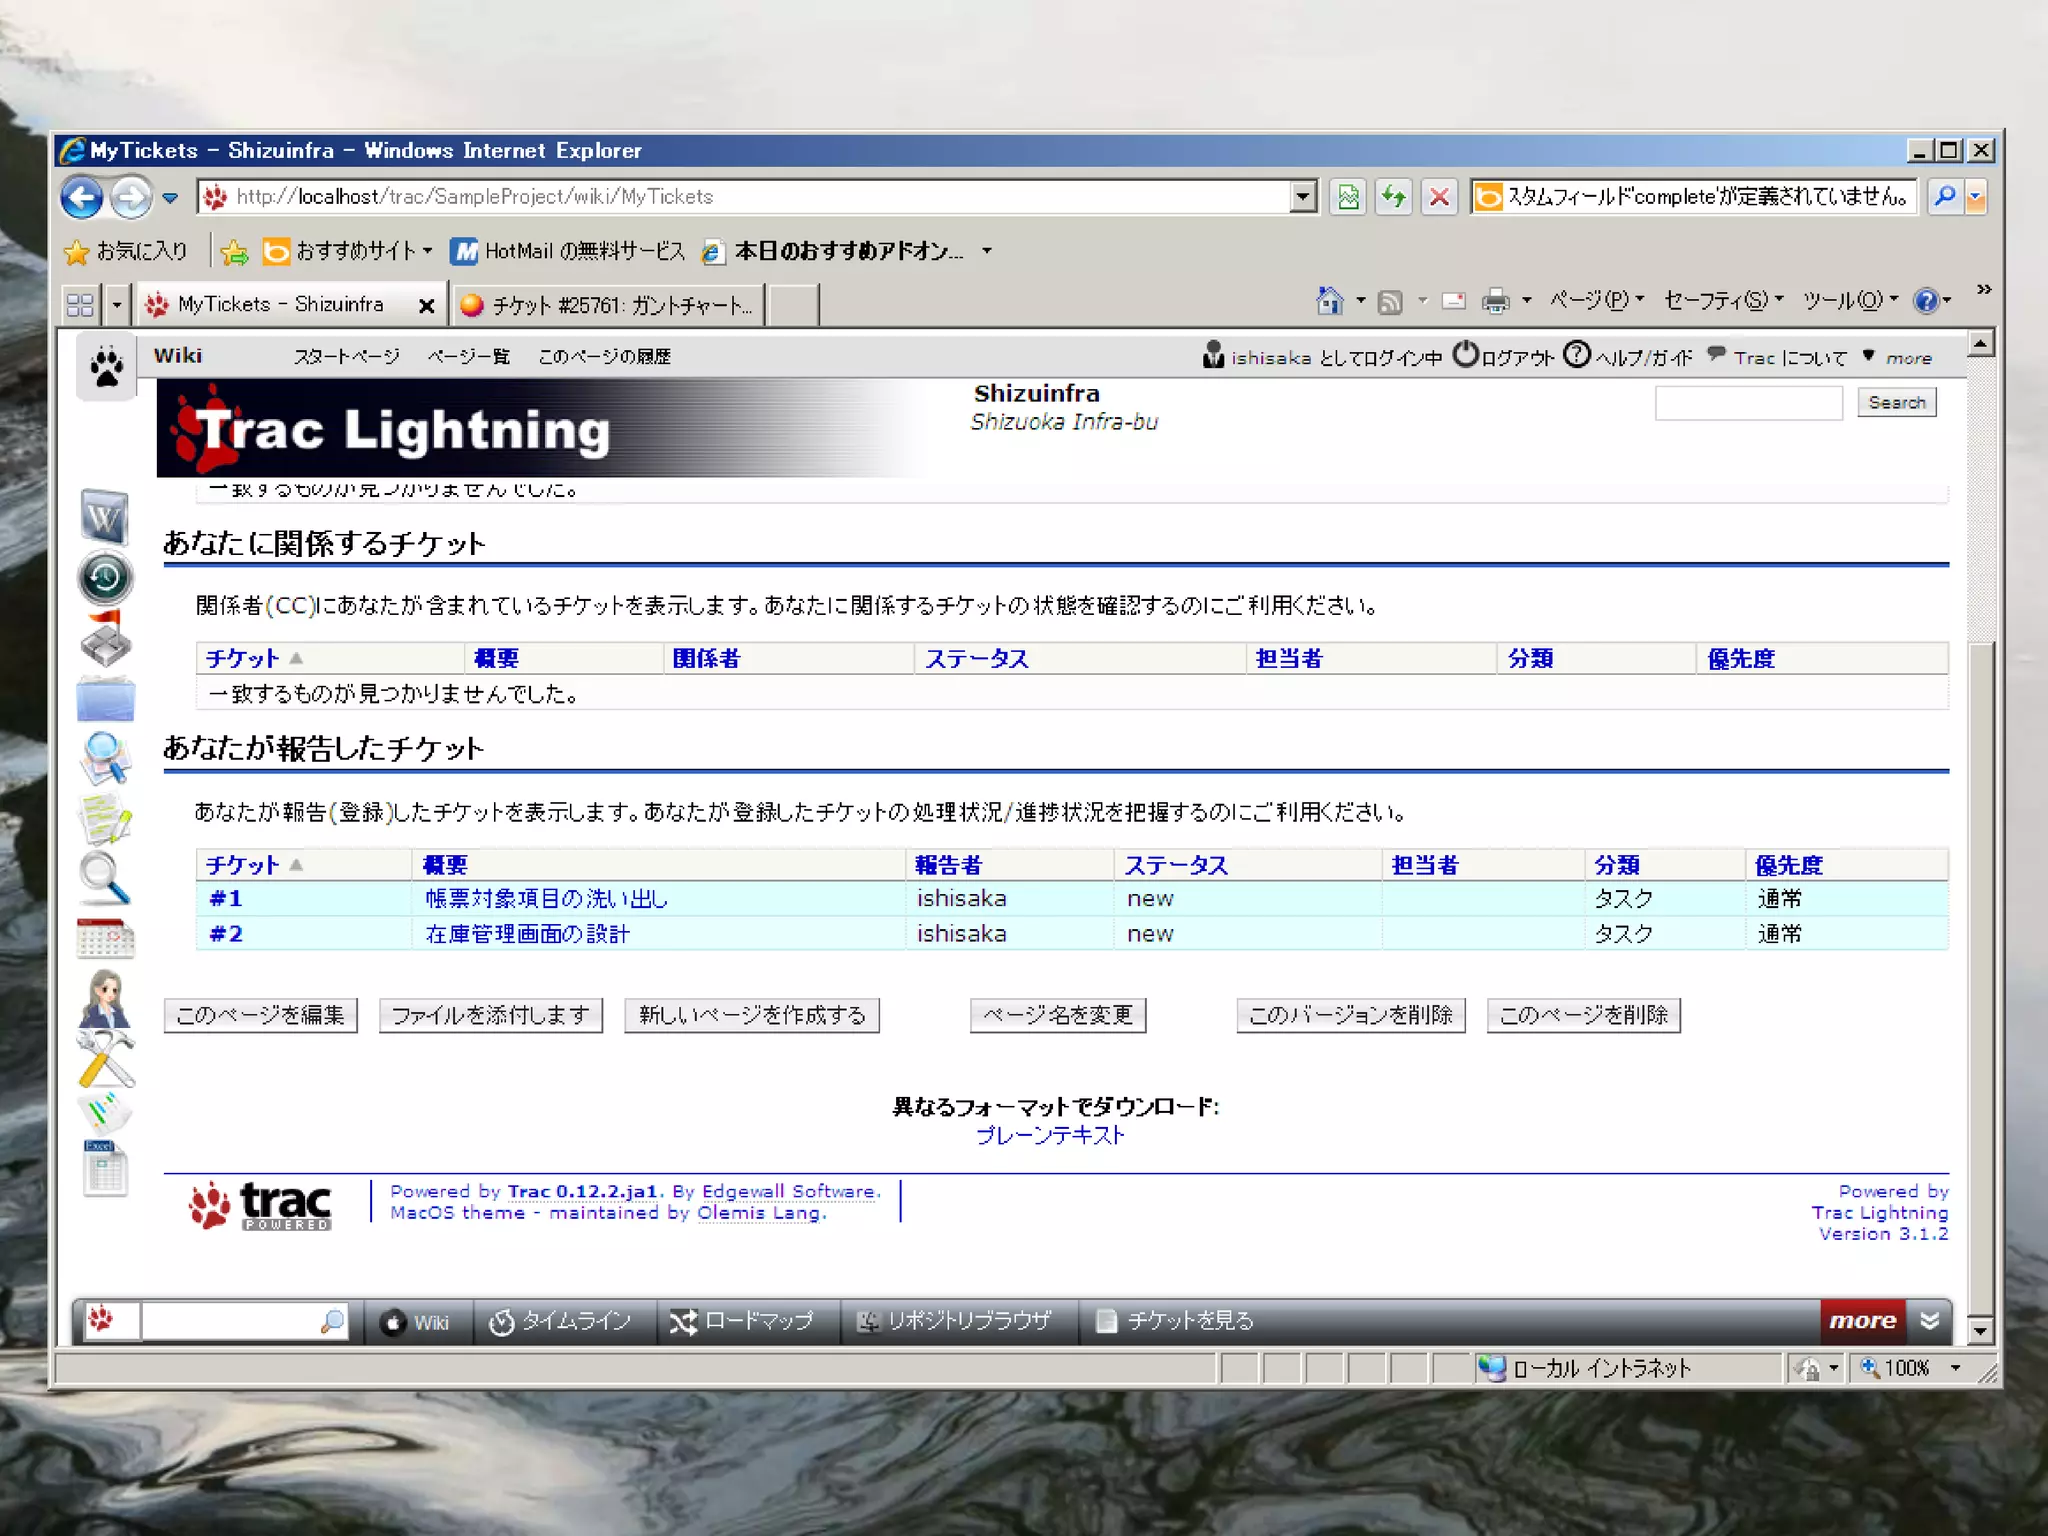Open the timeline clock icon in sidebar

pyautogui.click(x=105, y=577)
